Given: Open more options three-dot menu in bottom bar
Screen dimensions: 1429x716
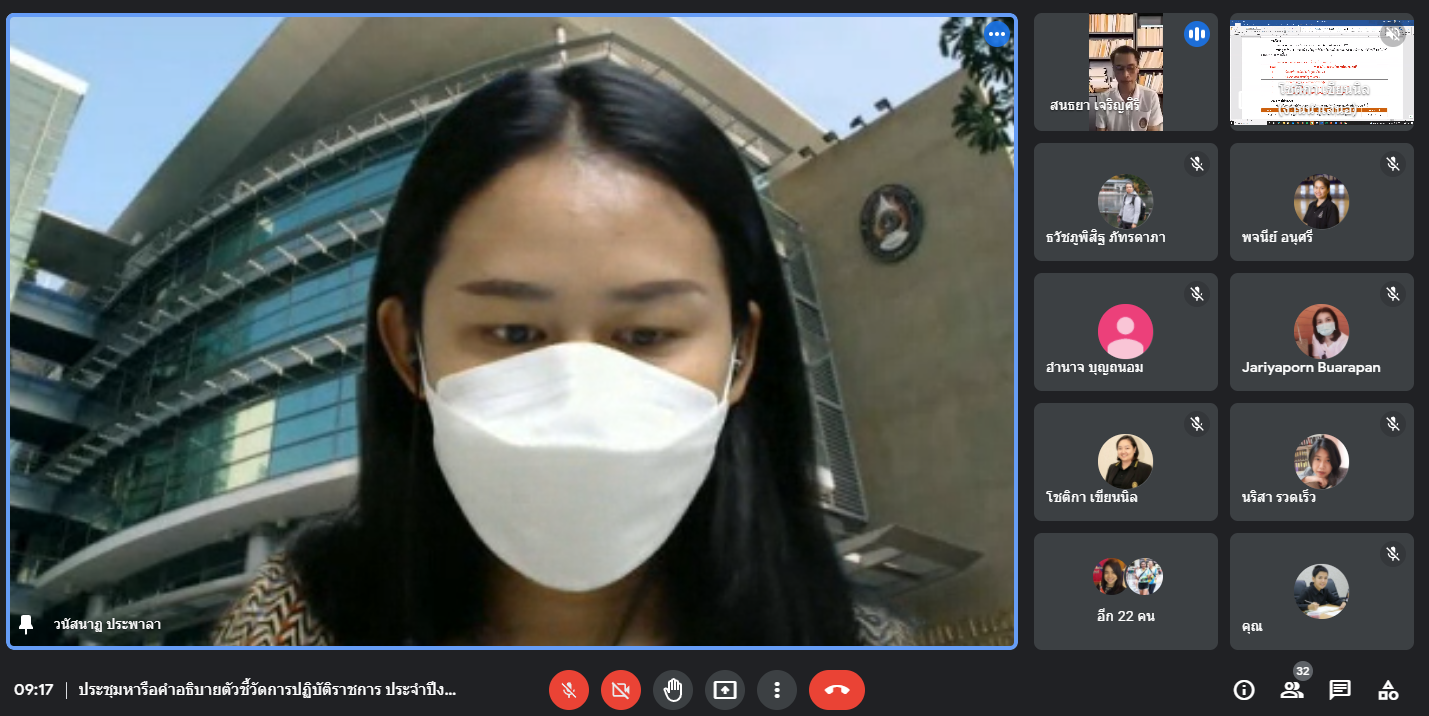Looking at the screenshot, I should (x=777, y=690).
